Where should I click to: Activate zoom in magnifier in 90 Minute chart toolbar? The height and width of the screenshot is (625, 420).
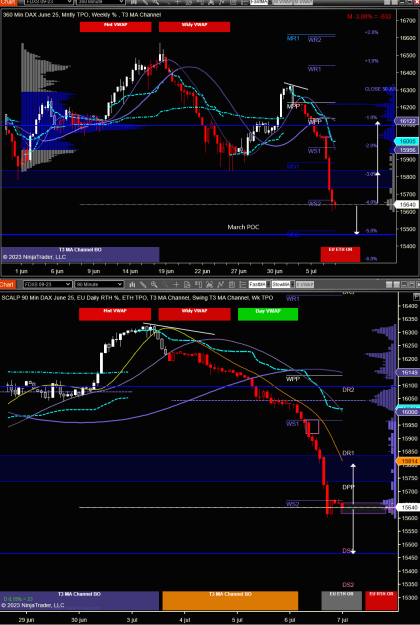tap(154, 284)
